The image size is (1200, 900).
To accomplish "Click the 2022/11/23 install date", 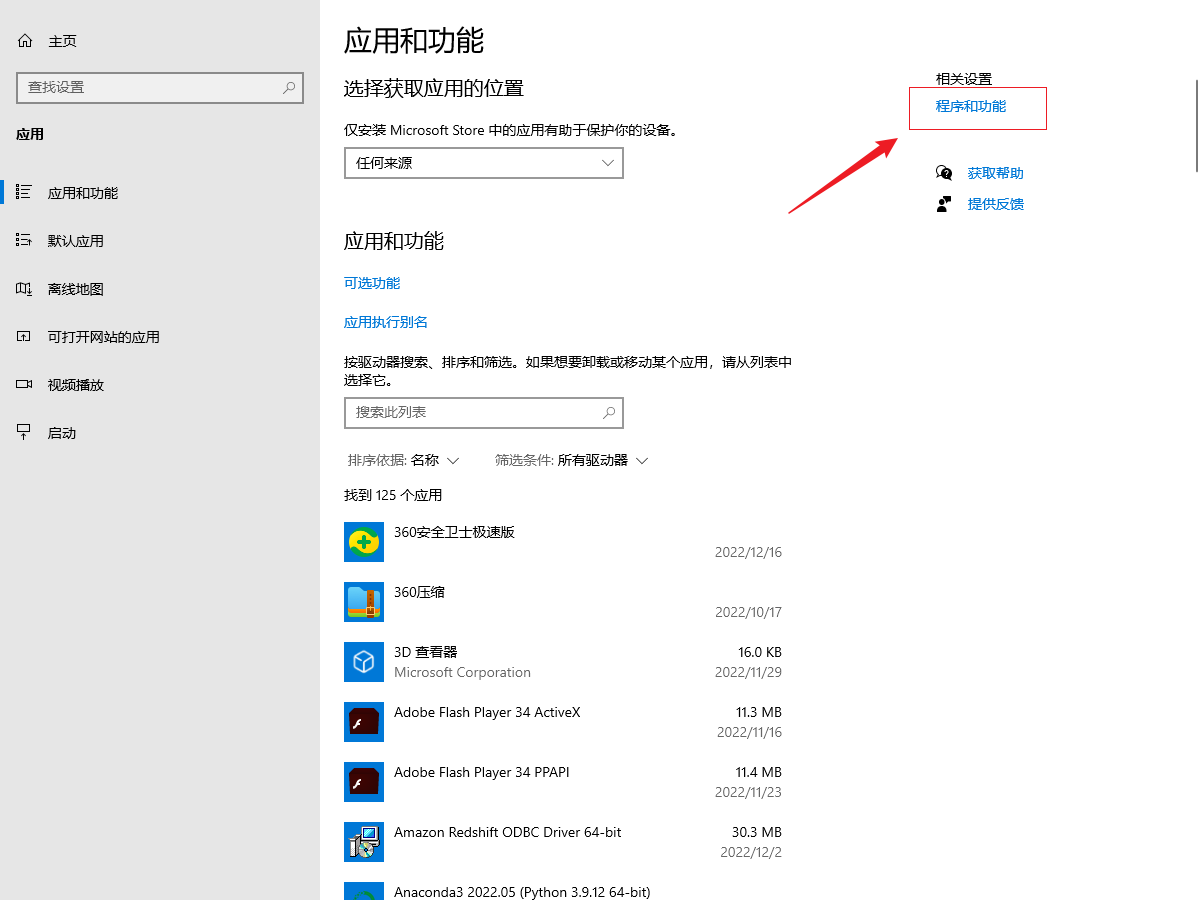I will click(x=748, y=792).
